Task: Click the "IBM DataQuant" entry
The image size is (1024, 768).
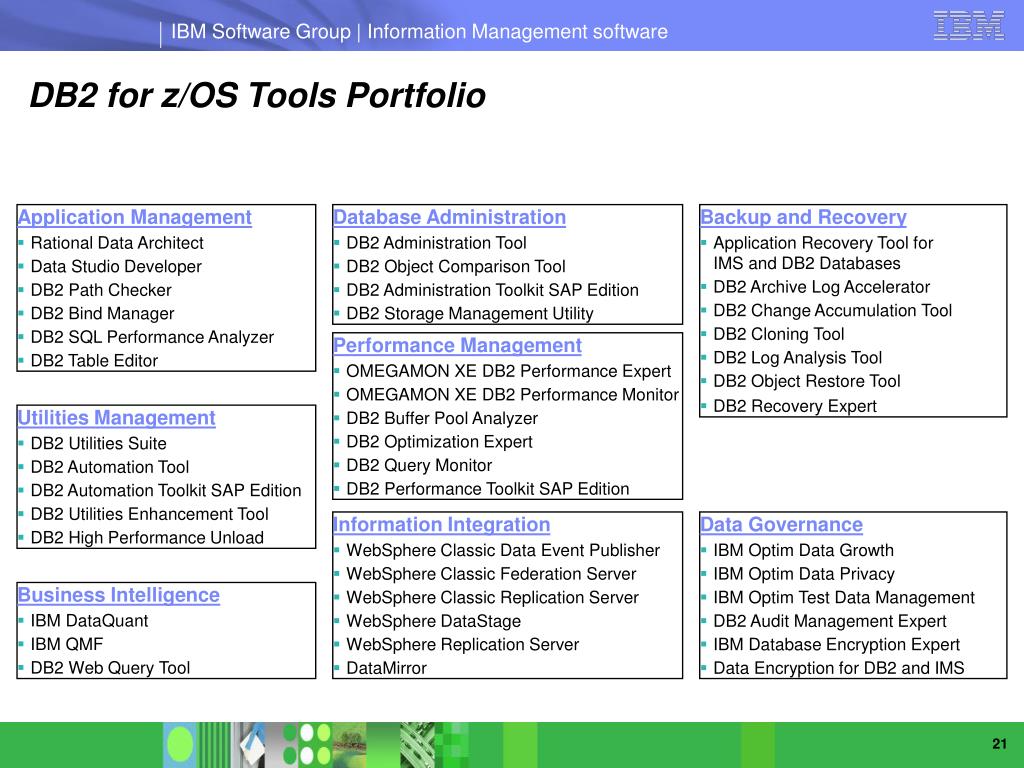Action: [x=89, y=620]
